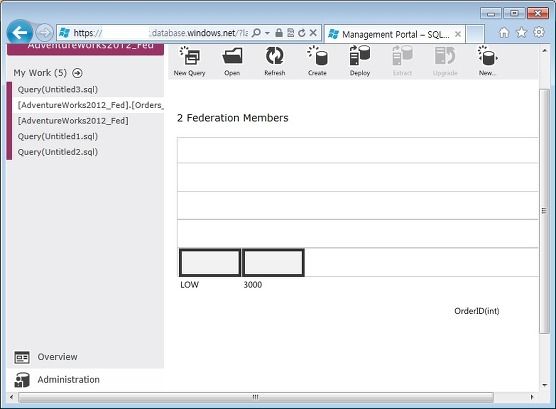Viewport: 556px width, 409px height.
Task: Click the vertical scrollbar down arrow
Action: point(544,385)
